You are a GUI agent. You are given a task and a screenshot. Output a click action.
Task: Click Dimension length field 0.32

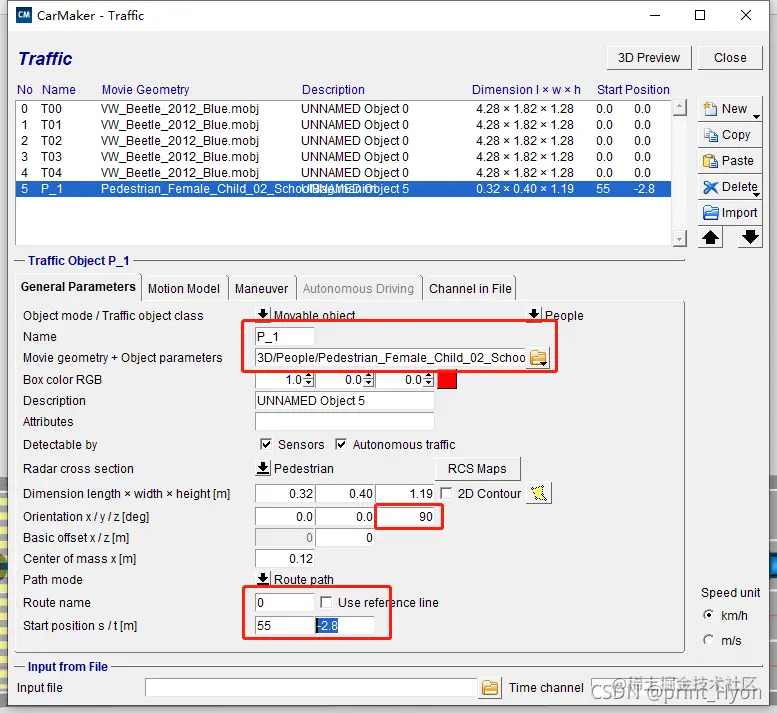click(285, 494)
